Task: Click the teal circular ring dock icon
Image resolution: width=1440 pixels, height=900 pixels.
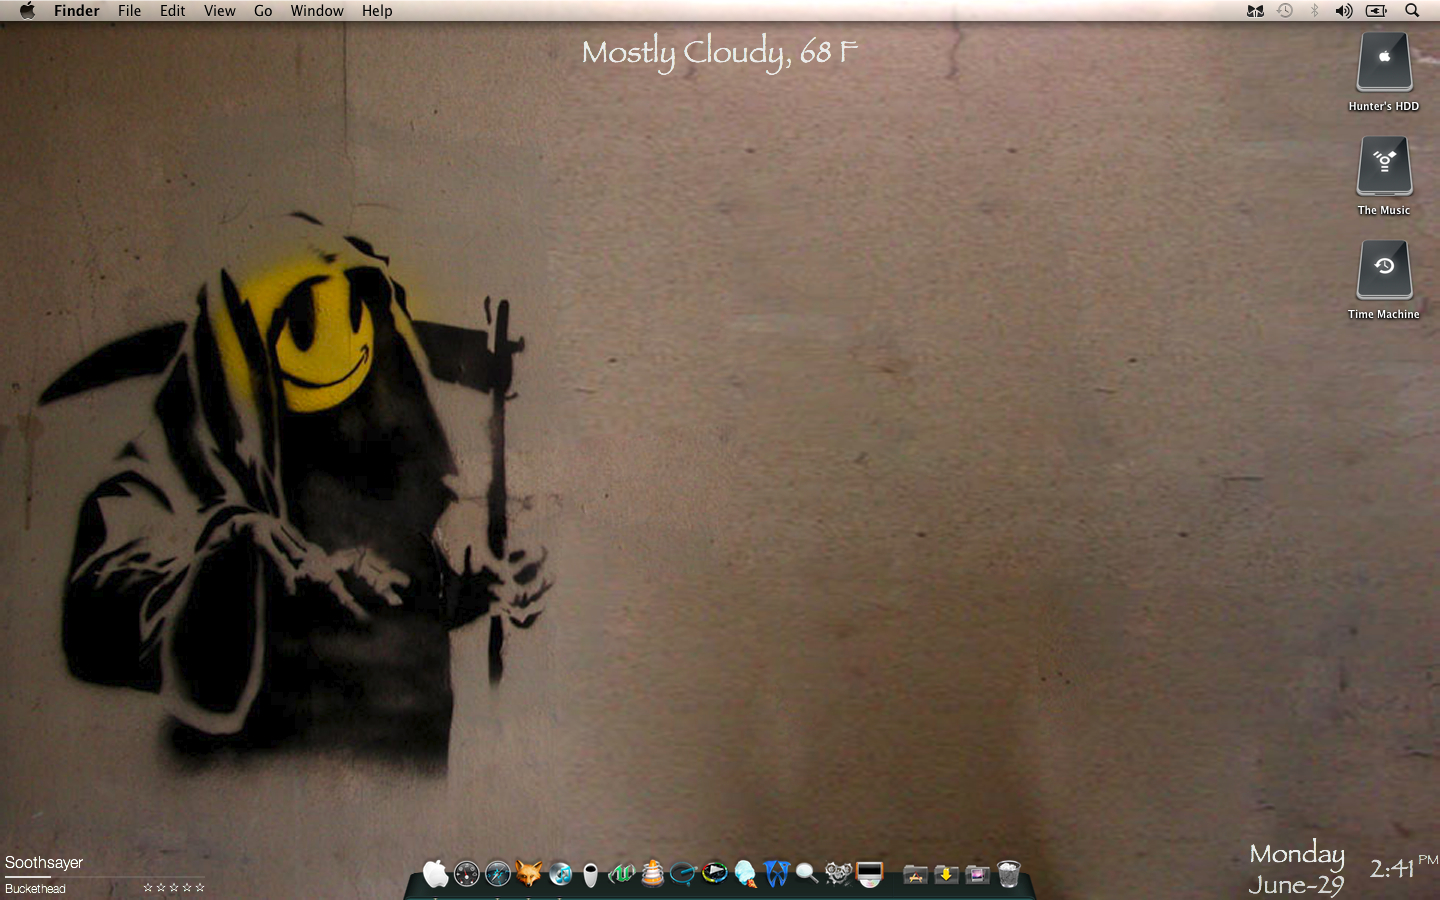Action: (x=683, y=874)
